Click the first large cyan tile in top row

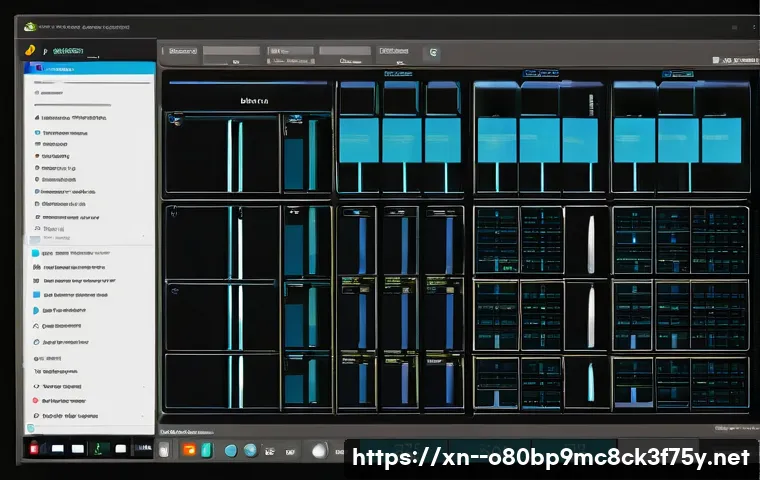(x=359, y=140)
